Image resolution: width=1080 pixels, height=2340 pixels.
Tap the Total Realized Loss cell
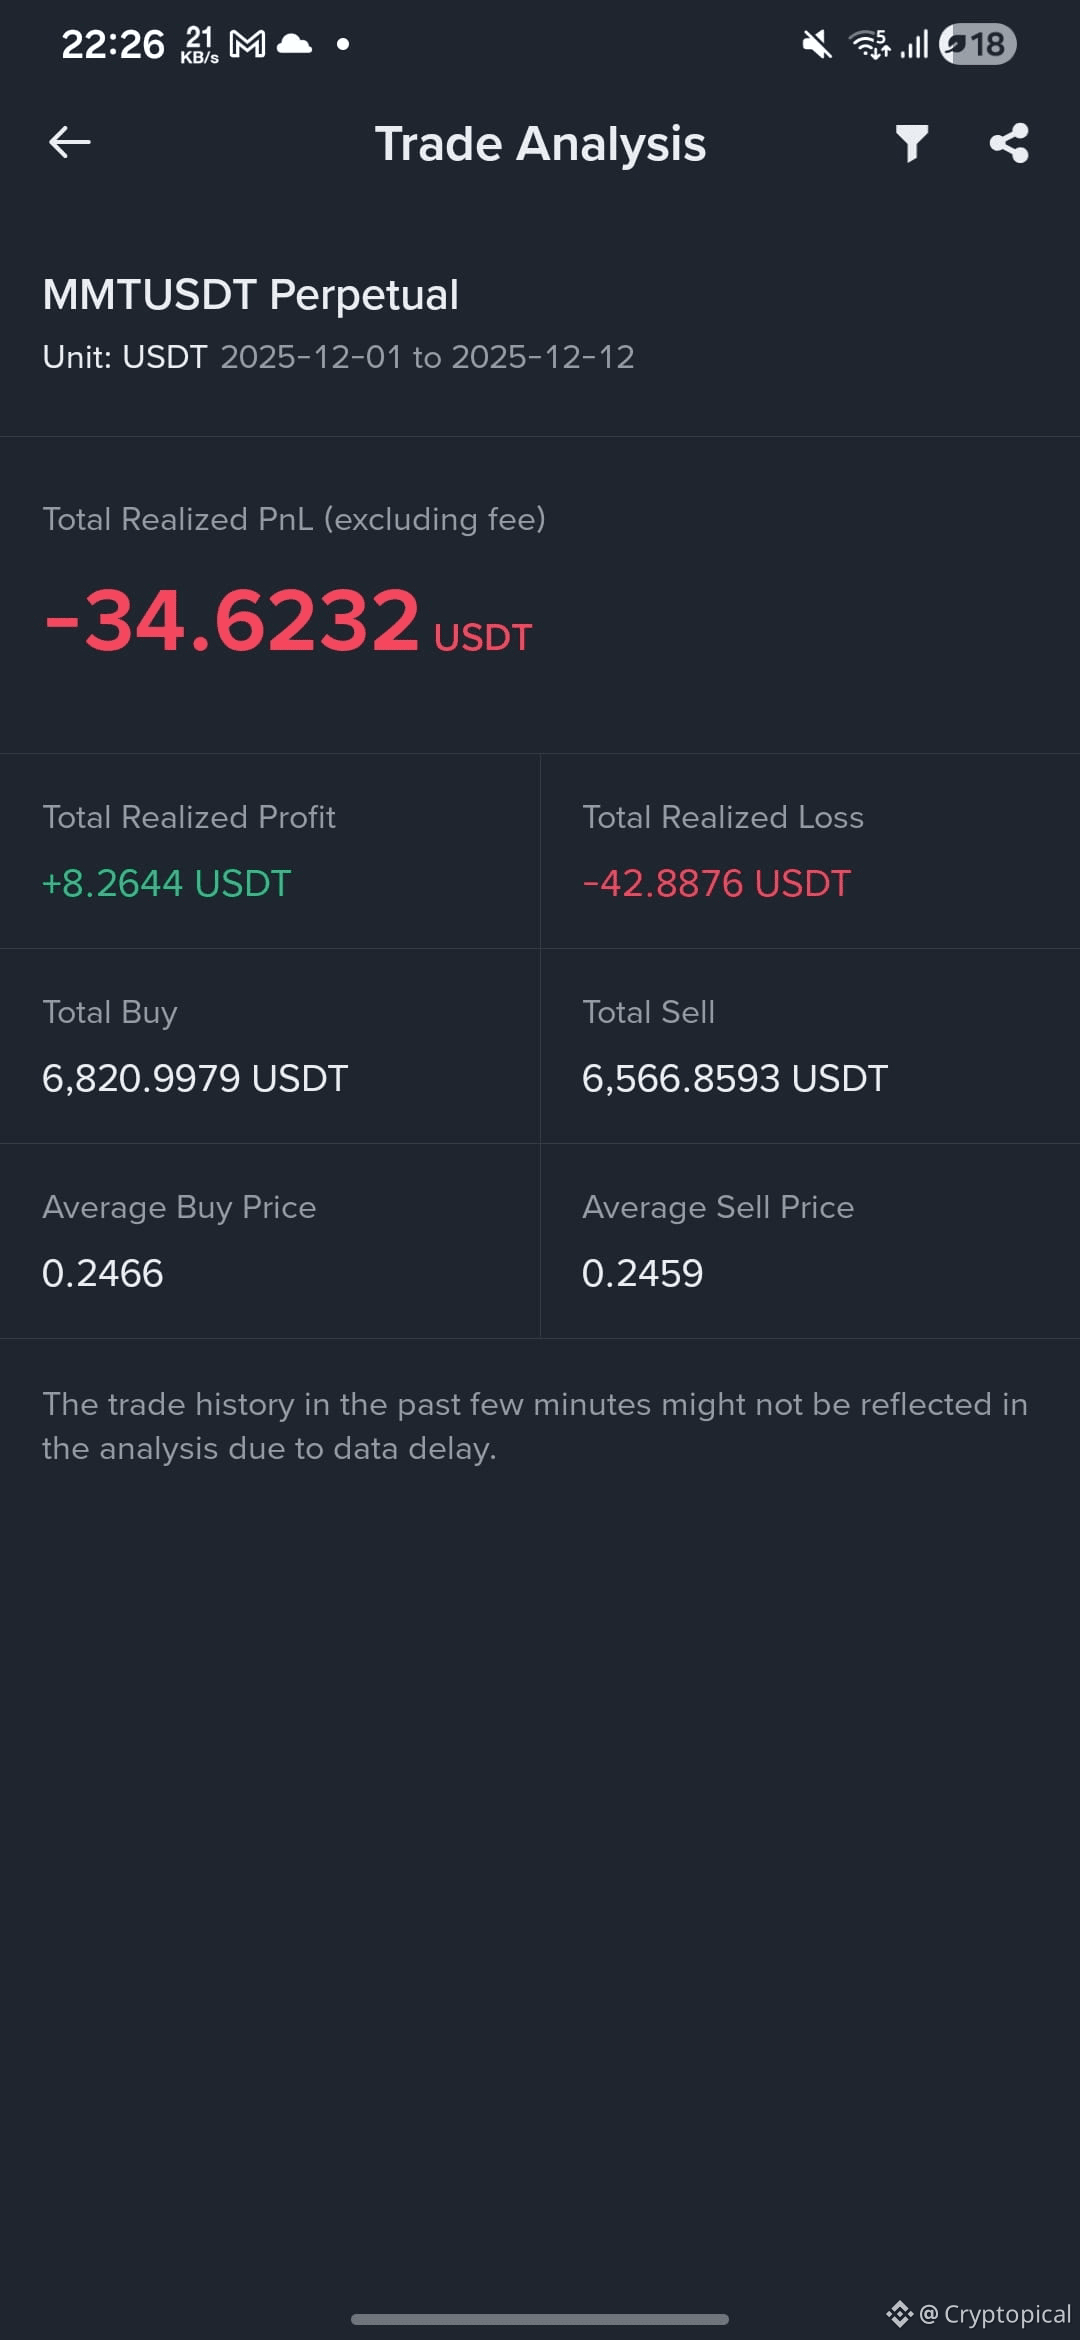point(810,851)
